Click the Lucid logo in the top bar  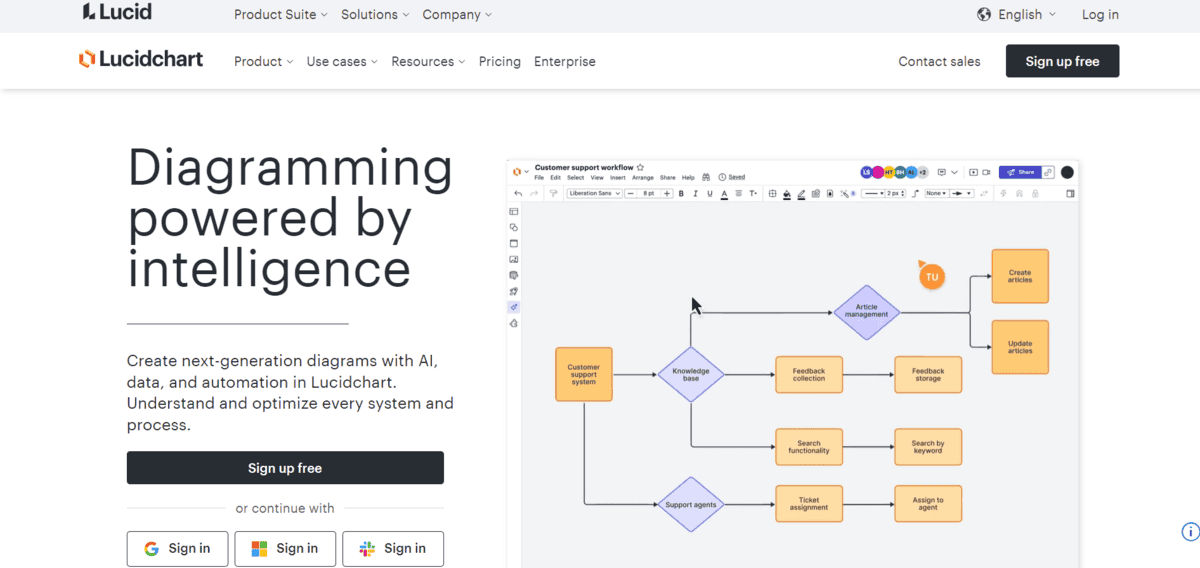[x=118, y=14]
